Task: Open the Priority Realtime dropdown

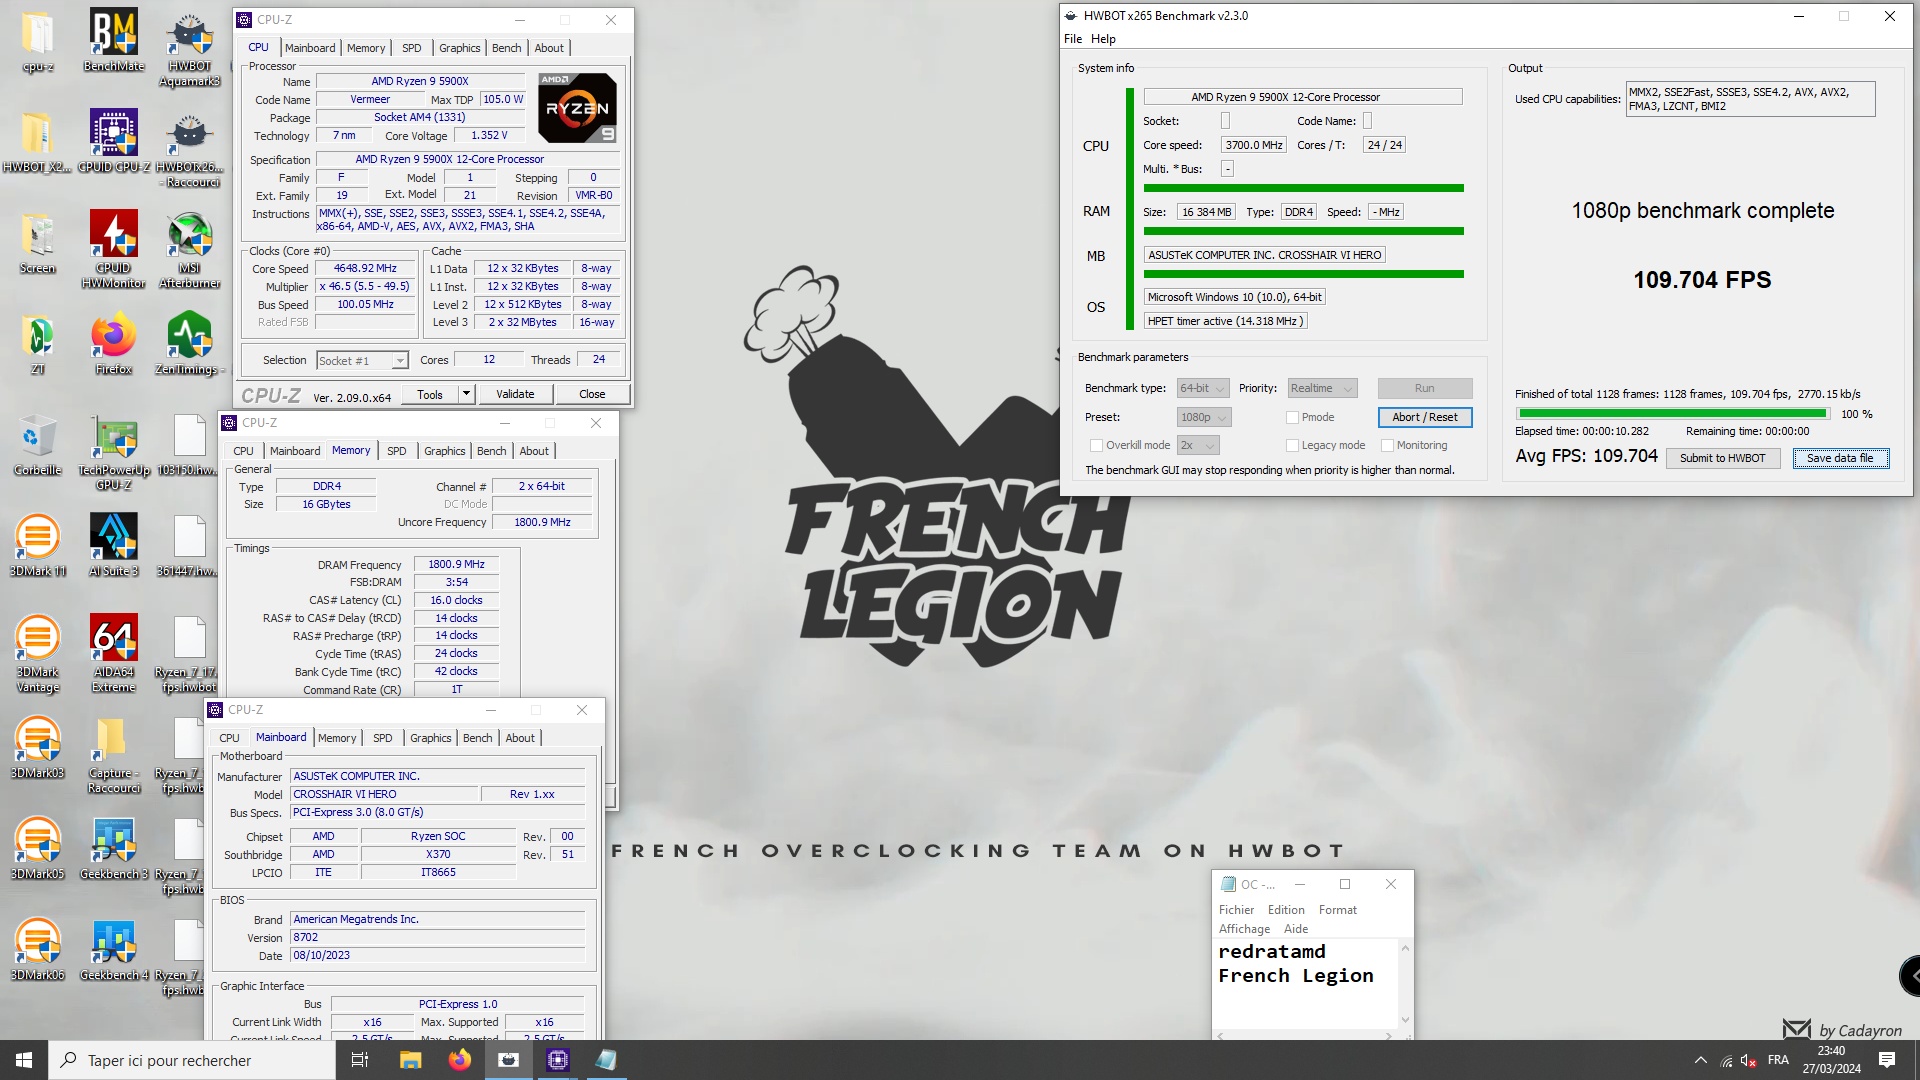Action: point(1322,388)
